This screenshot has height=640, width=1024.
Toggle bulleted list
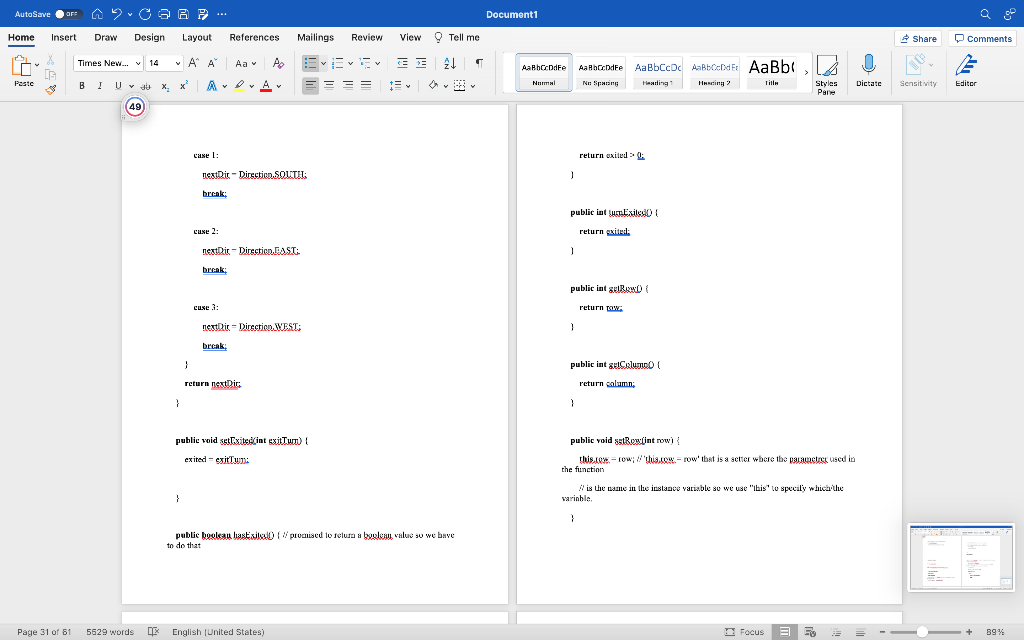(310, 63)
